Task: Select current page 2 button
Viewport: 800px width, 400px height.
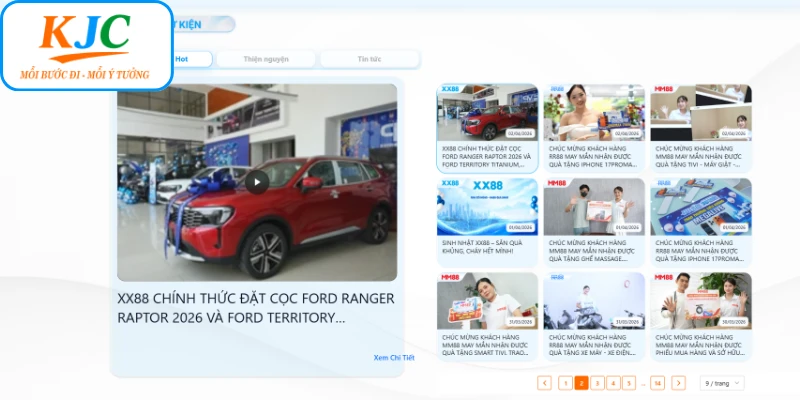Action: (x=581, y=383)
